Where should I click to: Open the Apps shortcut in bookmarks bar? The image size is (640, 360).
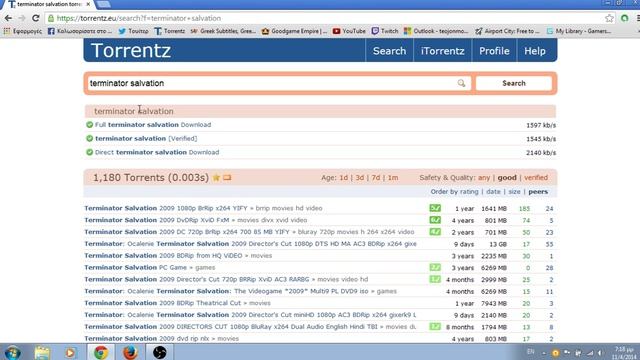click(x=22, y=31)
